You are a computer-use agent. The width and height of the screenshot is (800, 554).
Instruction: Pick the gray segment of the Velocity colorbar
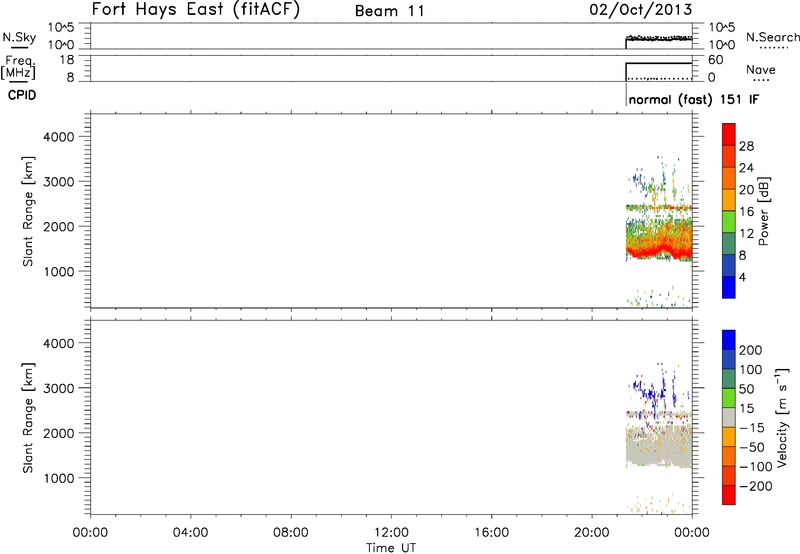coord(729,418)
